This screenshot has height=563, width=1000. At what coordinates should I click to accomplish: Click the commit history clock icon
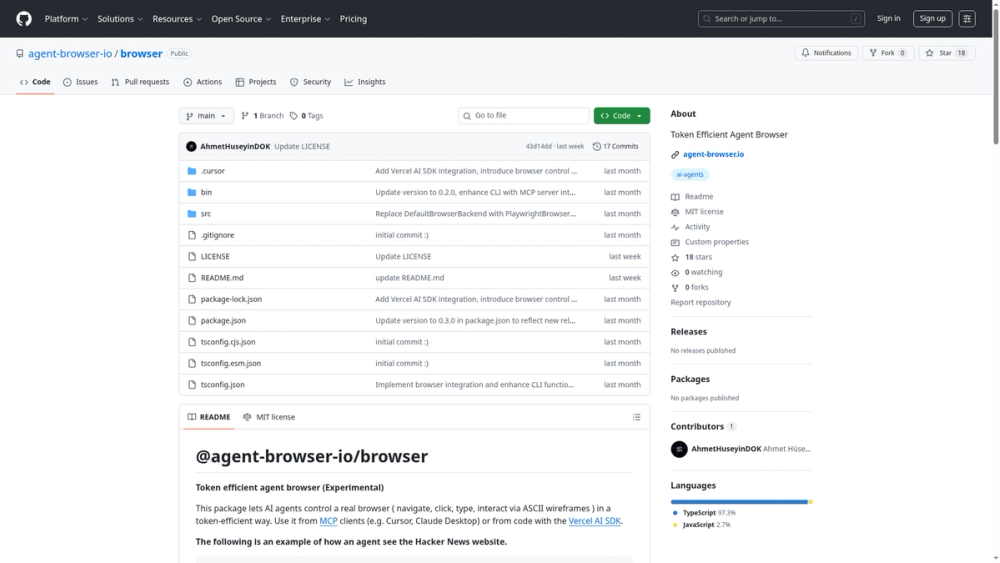click(597, 146)
